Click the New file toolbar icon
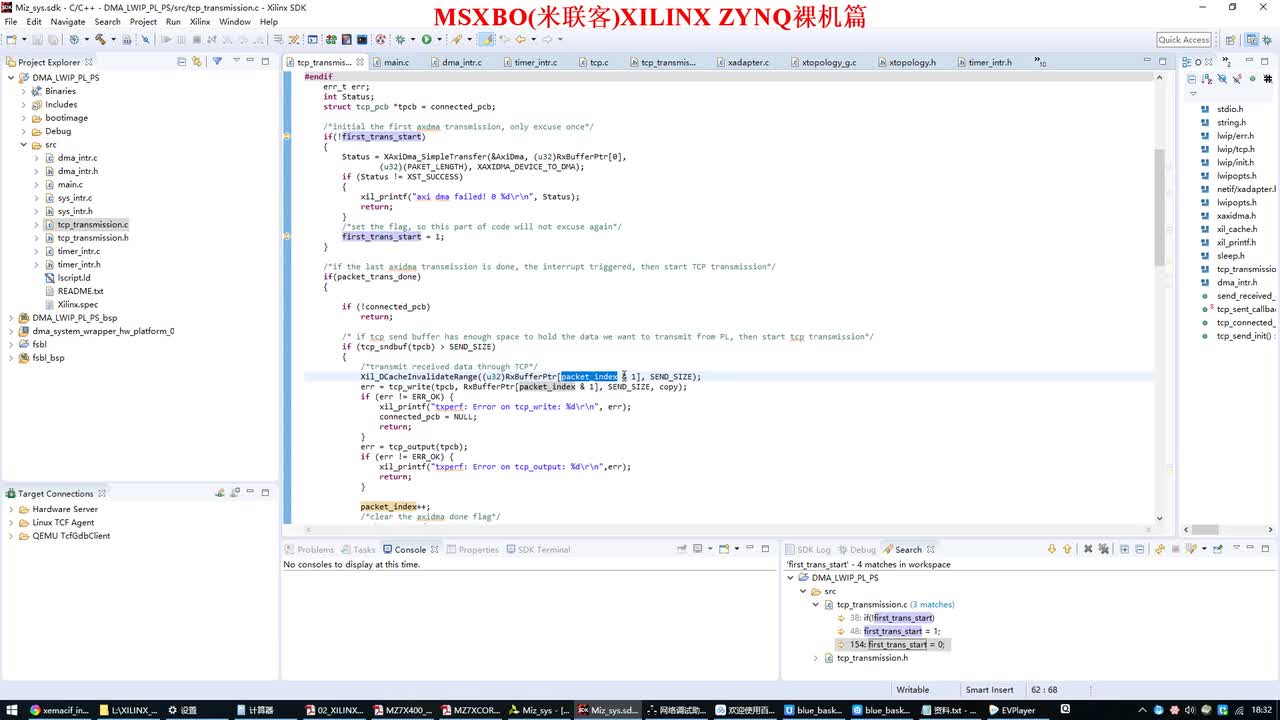The image size is (1280, 720). coord(11,40)
